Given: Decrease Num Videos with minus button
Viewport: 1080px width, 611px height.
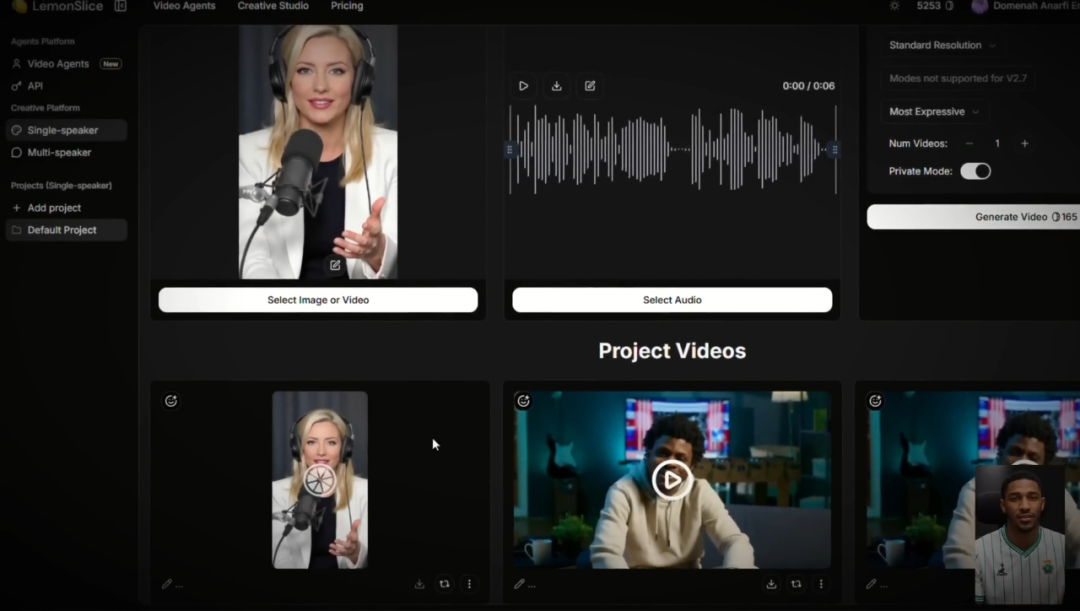Looking at the screenshot, I should (969, 144).
